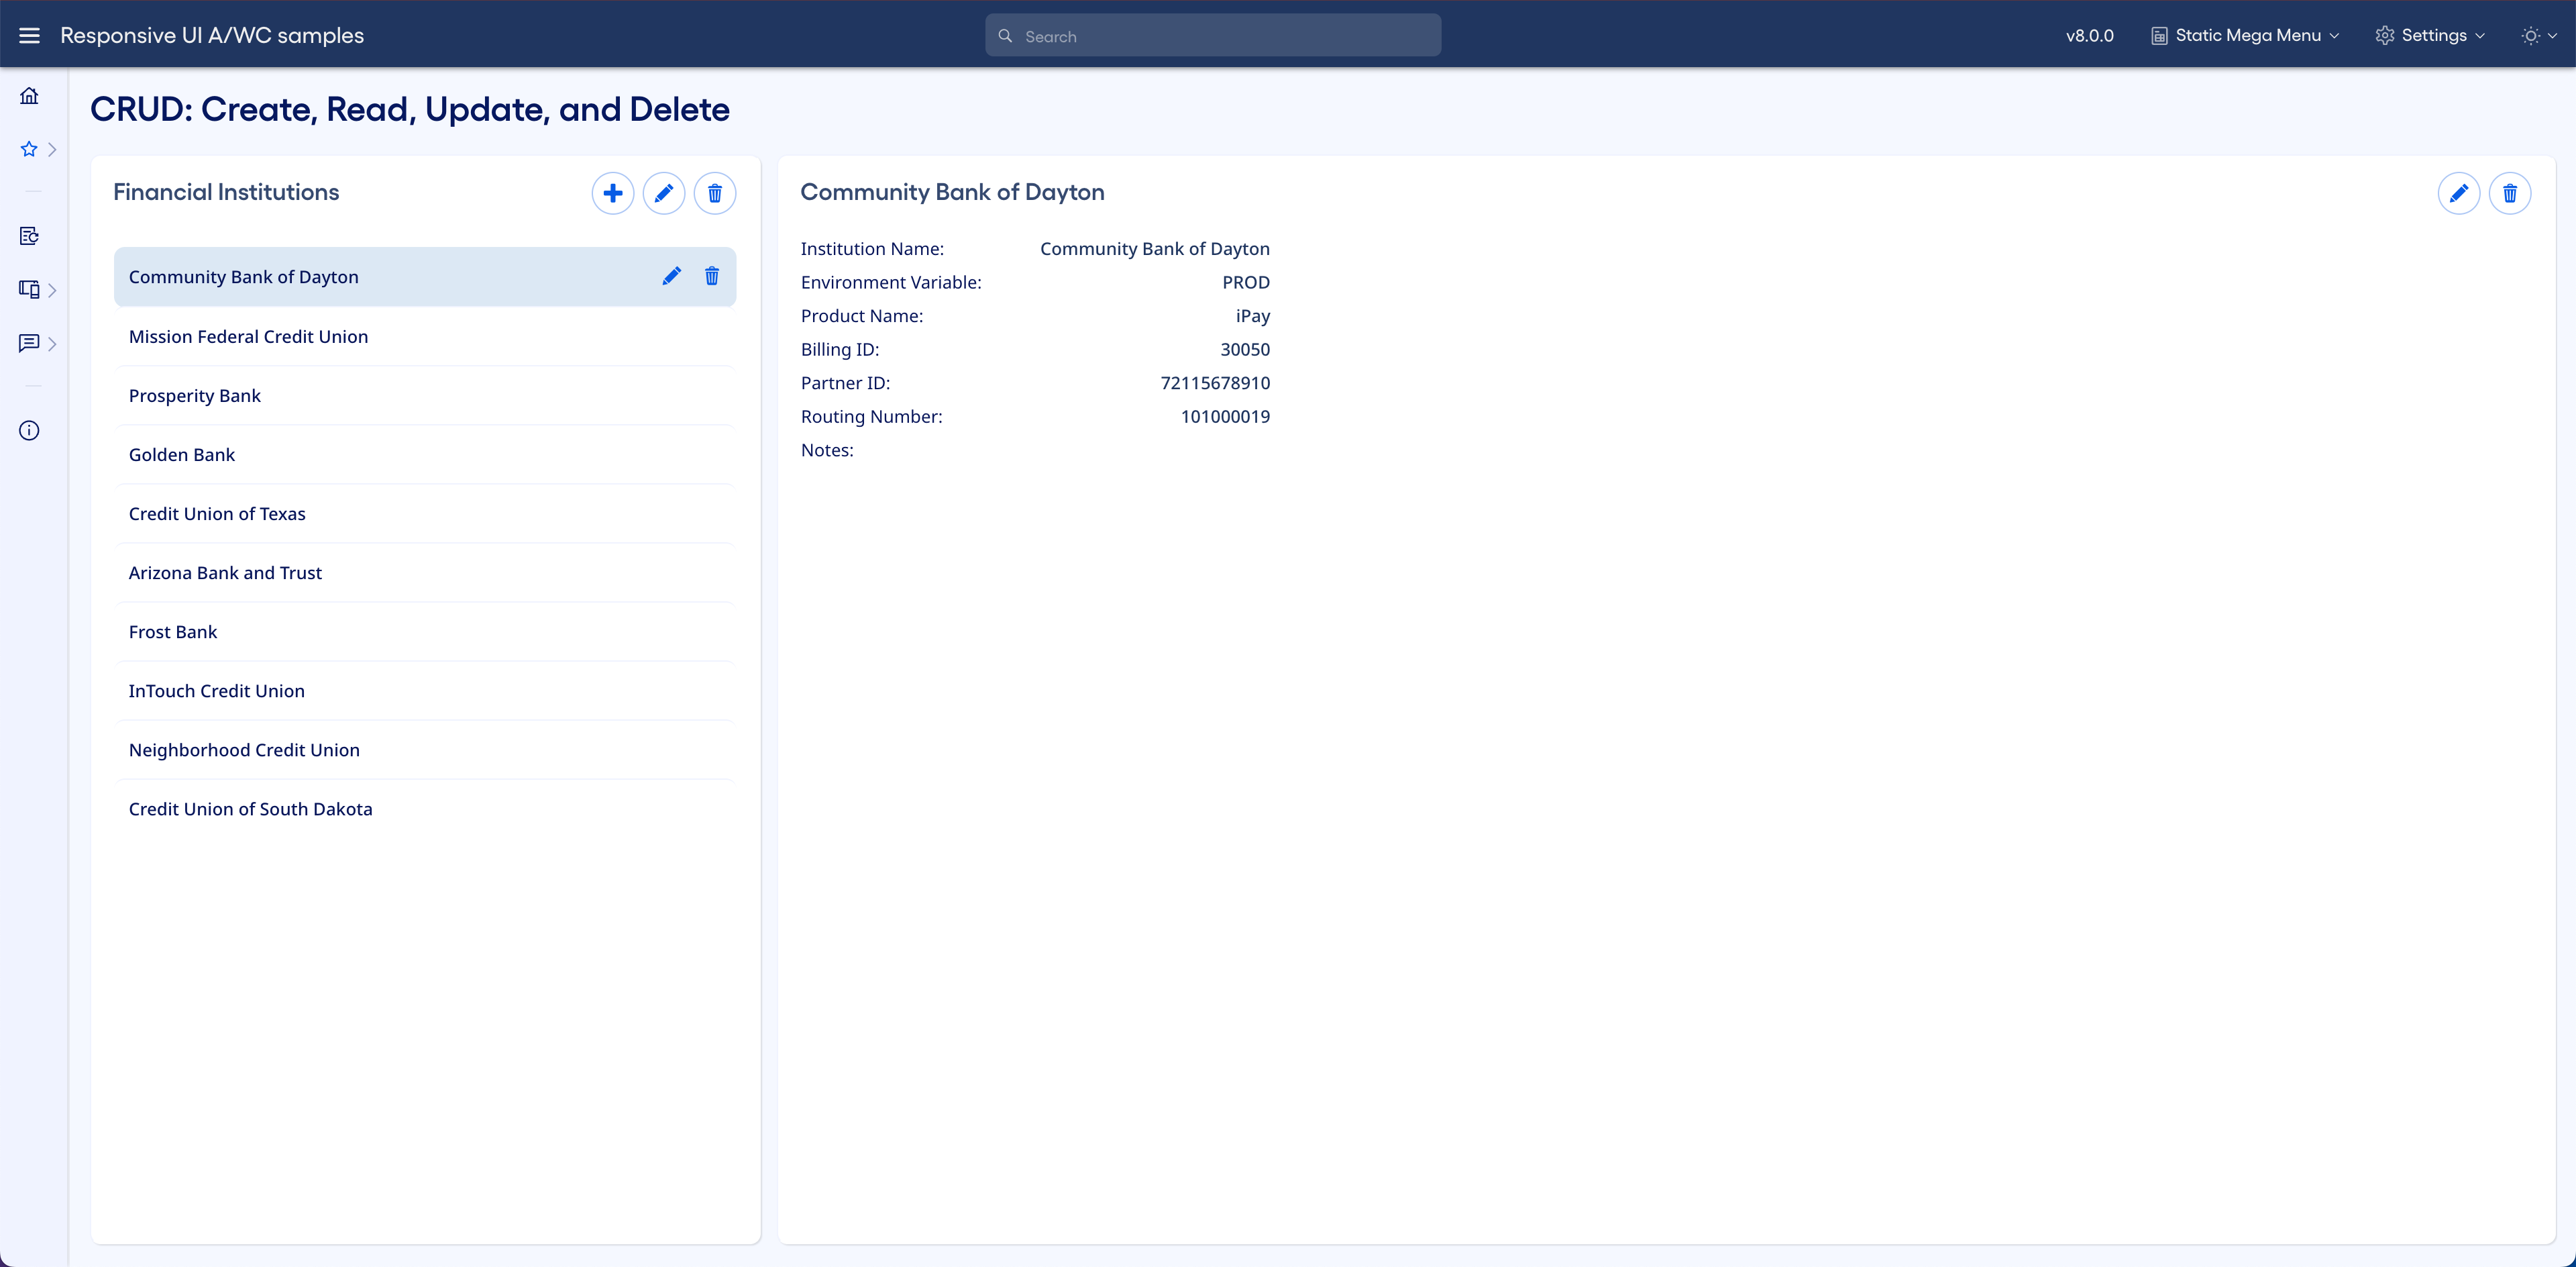
Task: Click the hamburger menu icon
Action: (29, 35)
